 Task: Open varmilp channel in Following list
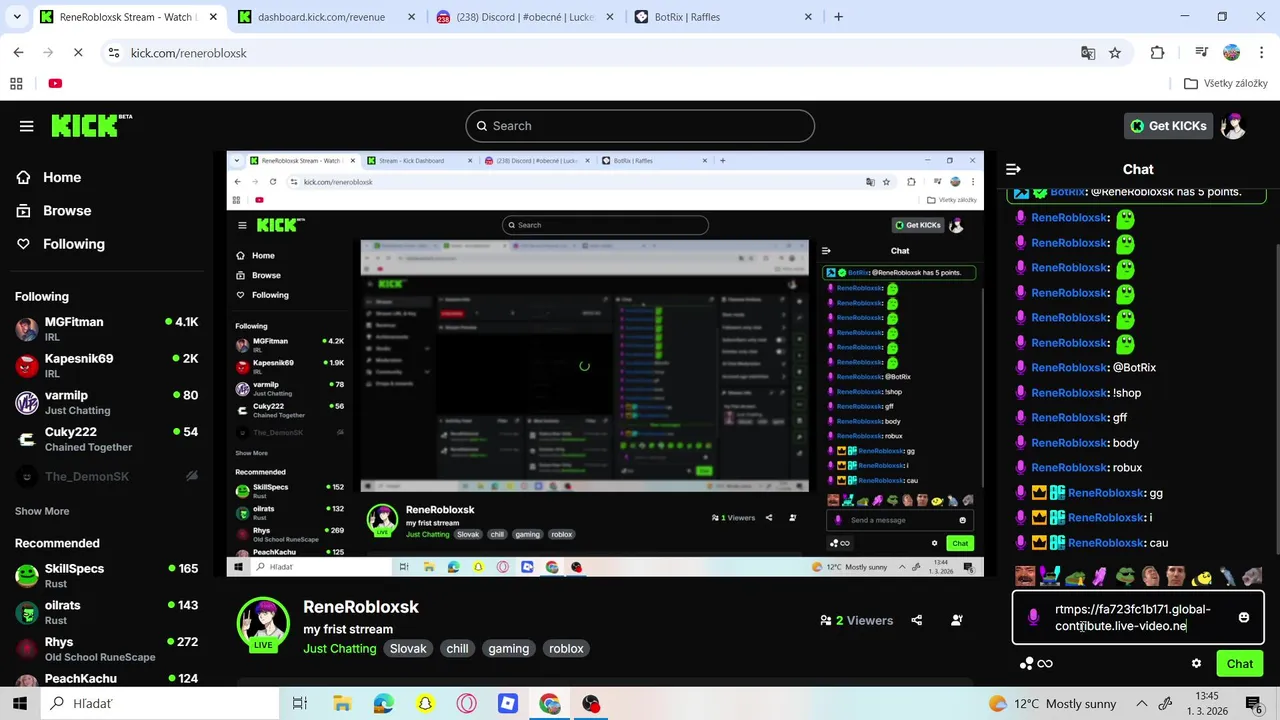tap(107, 402)
